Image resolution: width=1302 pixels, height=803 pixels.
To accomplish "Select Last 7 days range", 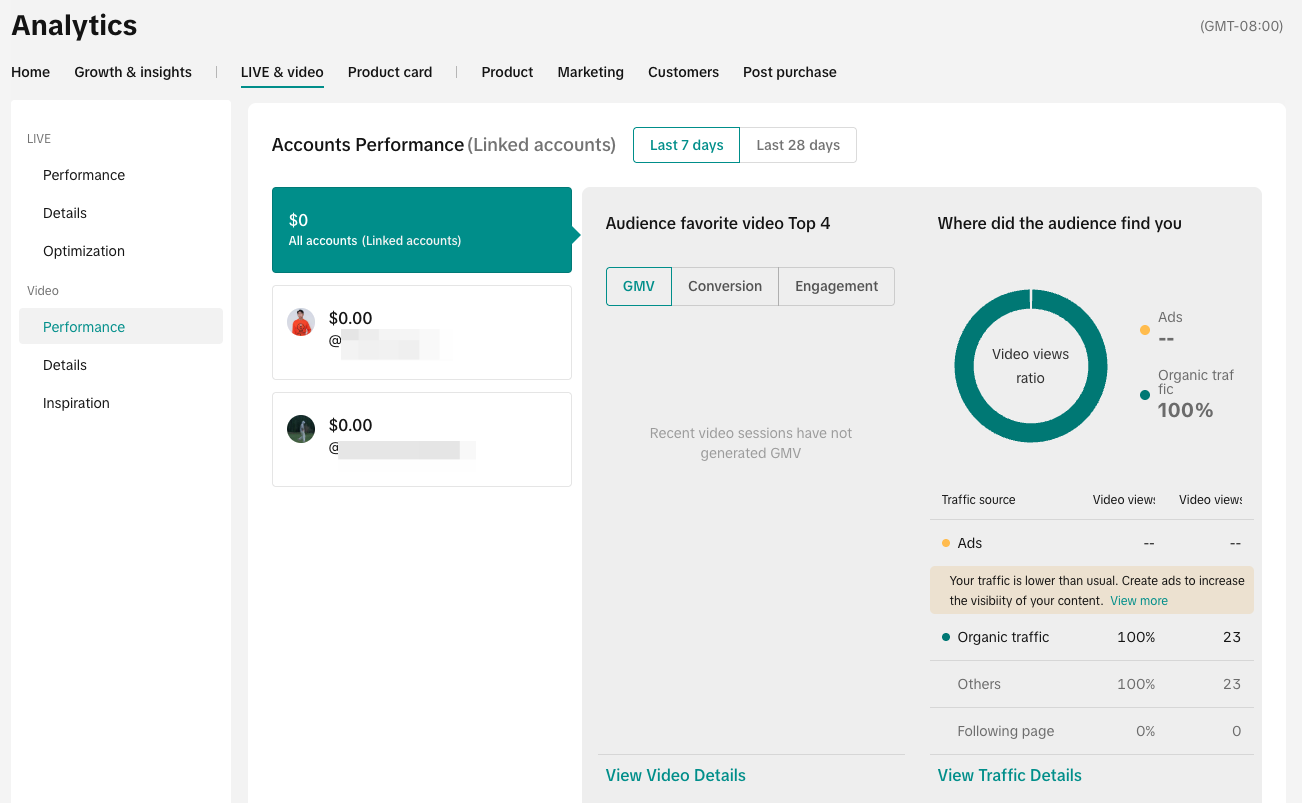I will (686, 145).
